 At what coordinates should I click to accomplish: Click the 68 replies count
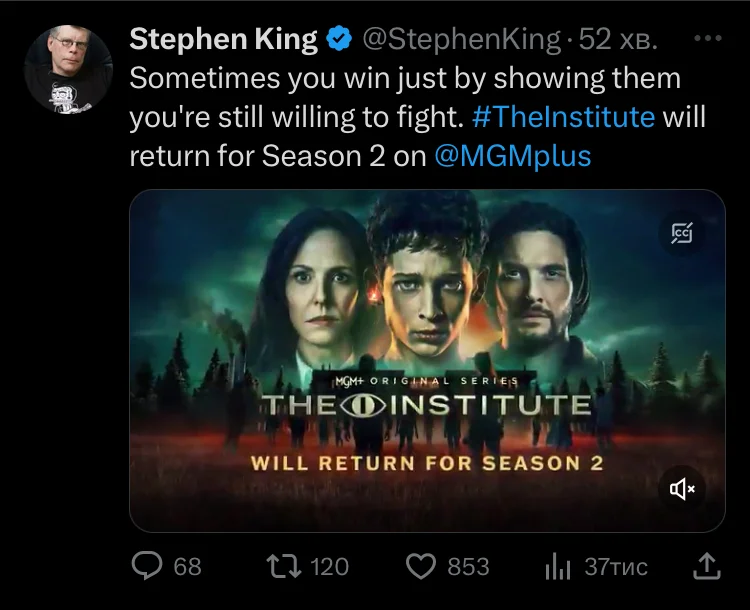tap(188, 566)
